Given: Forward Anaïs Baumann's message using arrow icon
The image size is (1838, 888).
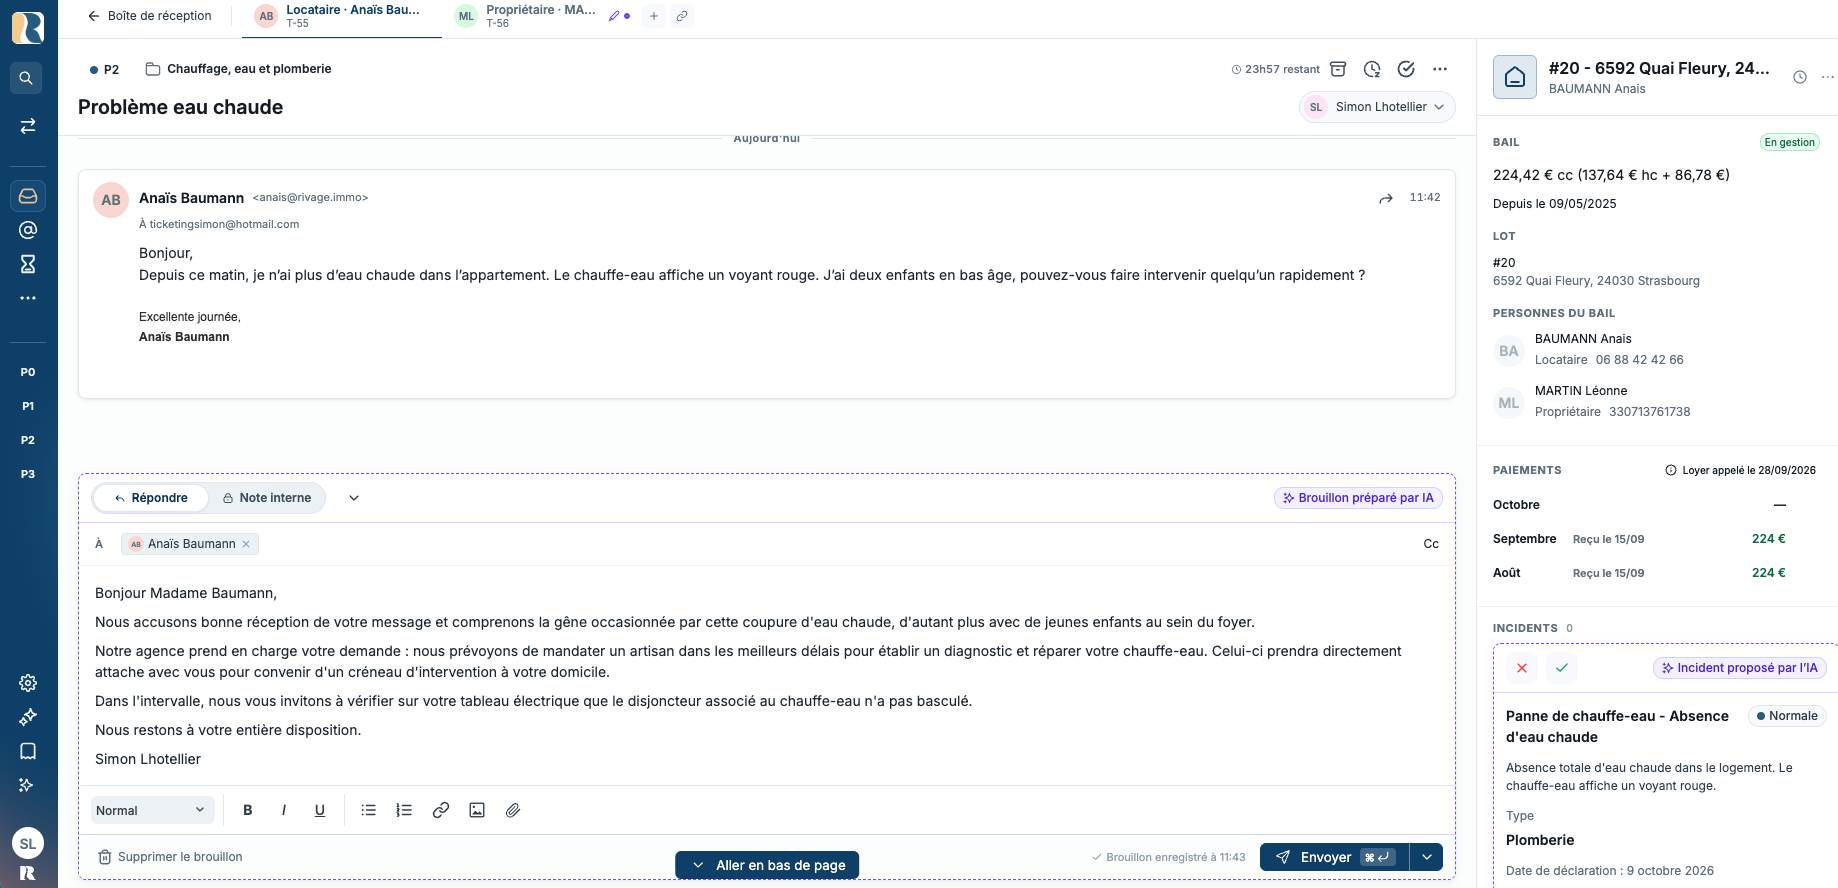Looking at the screenshot, I should pos(1386,198).
